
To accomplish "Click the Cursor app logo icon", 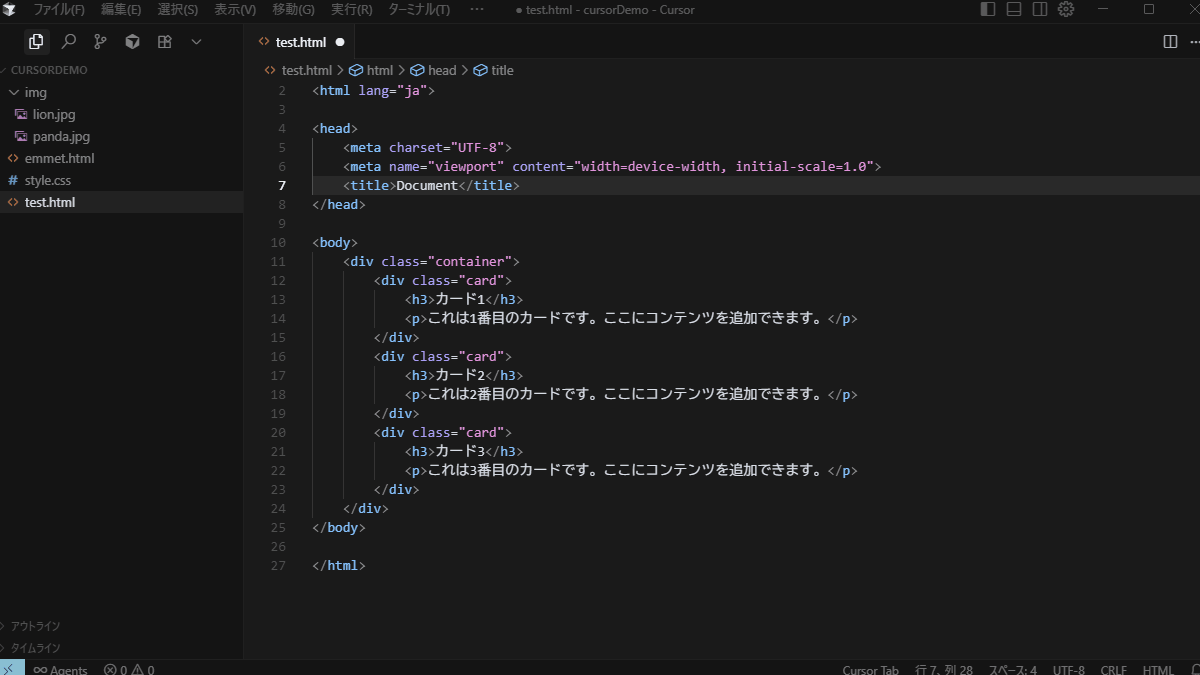I will point(9,10).
